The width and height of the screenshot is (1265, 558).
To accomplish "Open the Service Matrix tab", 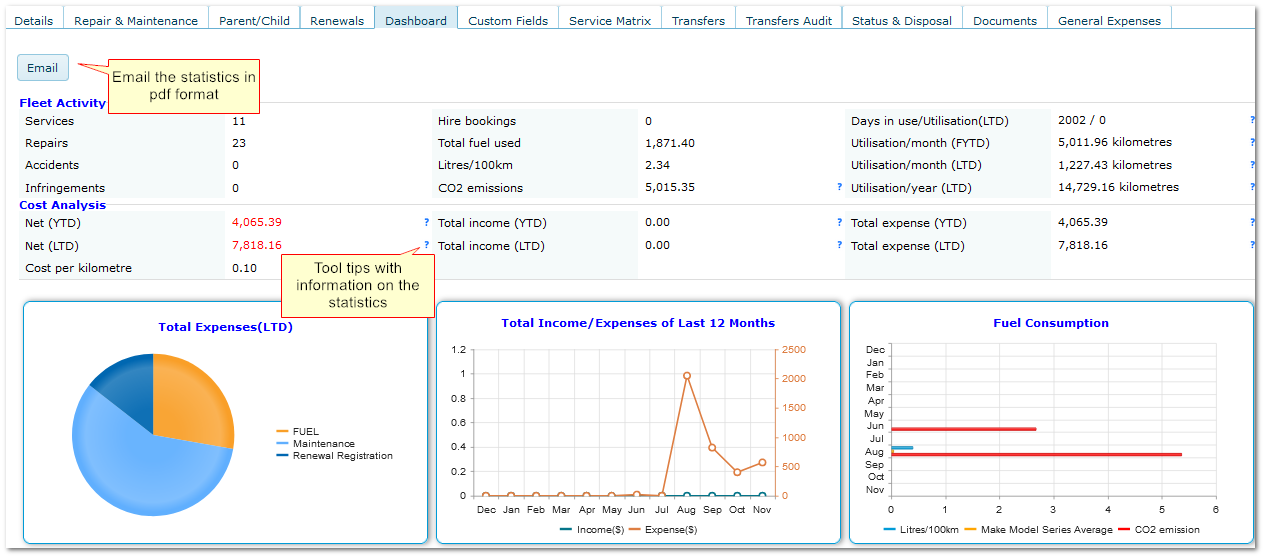I will (x=609, y=20).
